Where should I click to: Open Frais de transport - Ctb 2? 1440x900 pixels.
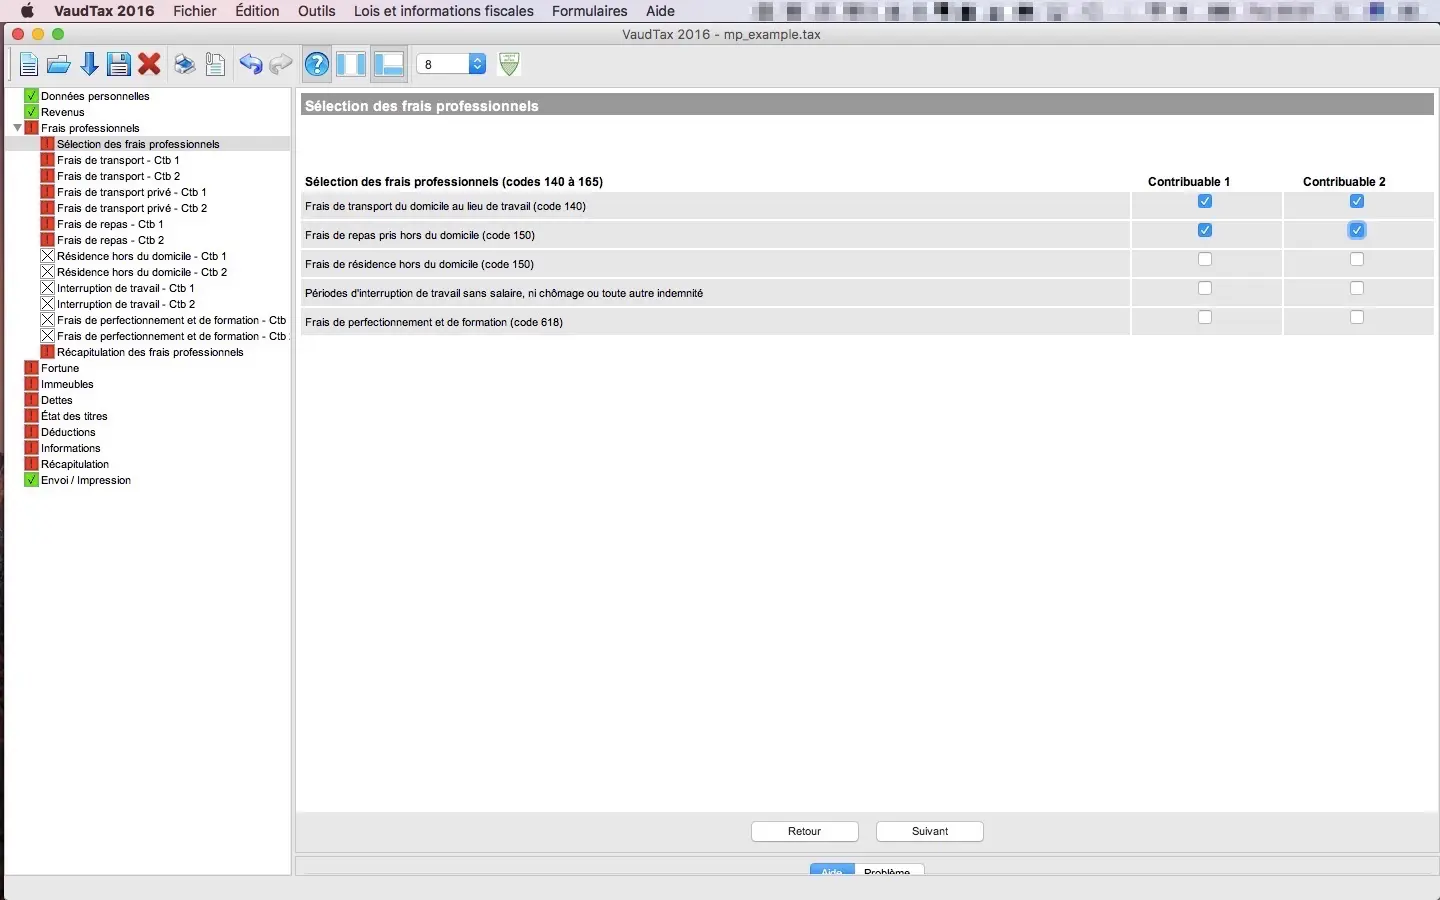119,176
